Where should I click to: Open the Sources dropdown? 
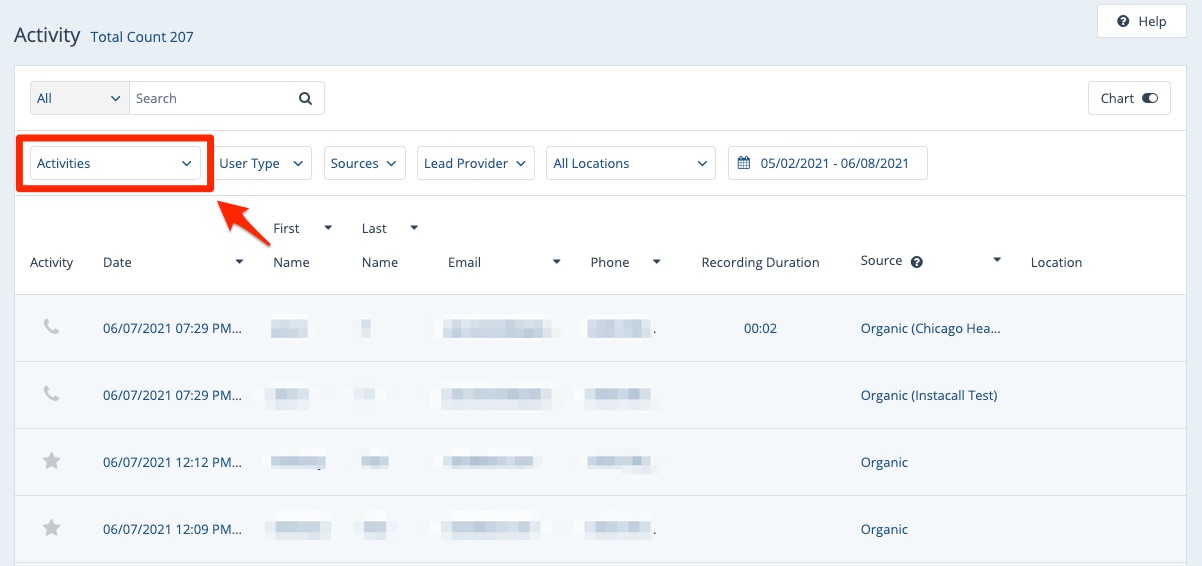click(x=364, y=163)
